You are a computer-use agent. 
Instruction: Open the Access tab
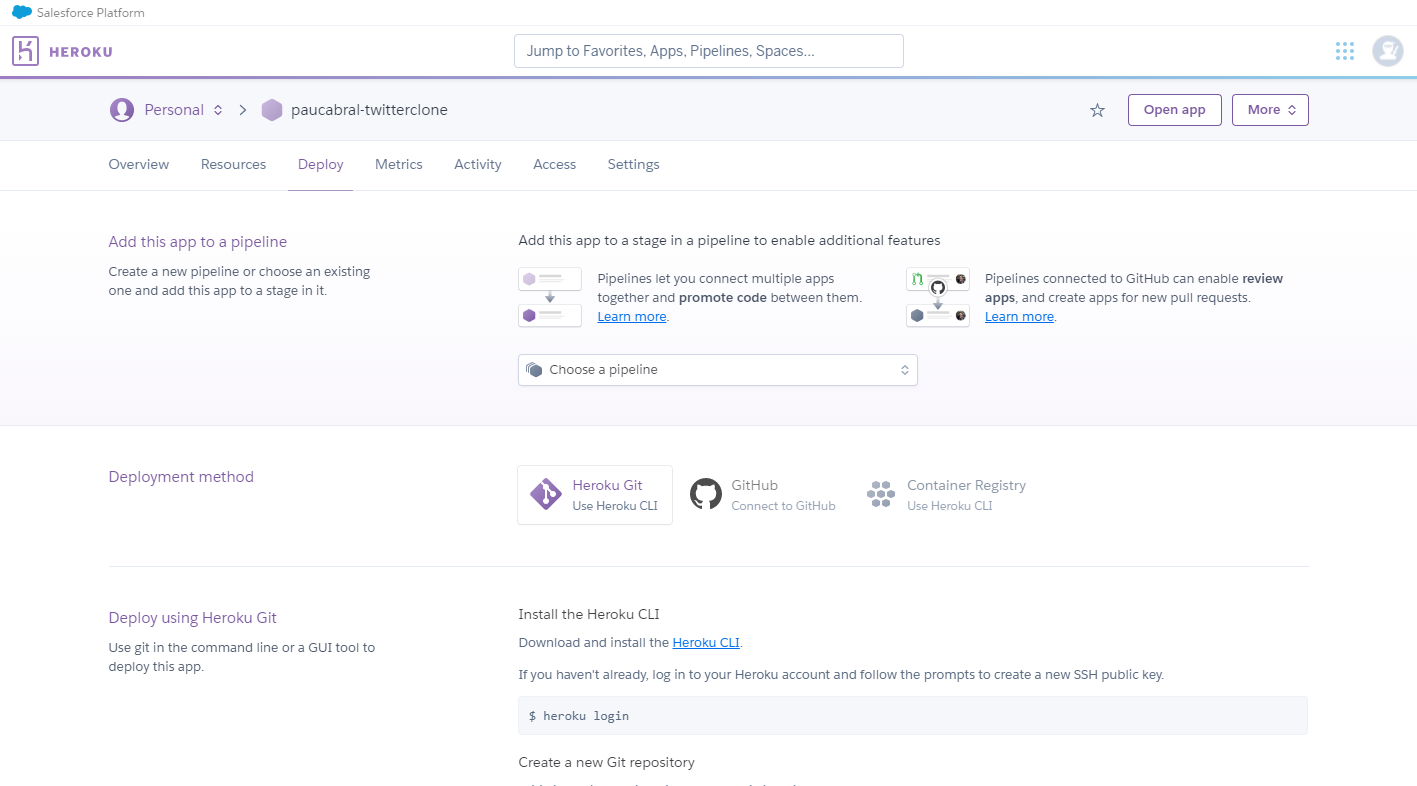555,164
